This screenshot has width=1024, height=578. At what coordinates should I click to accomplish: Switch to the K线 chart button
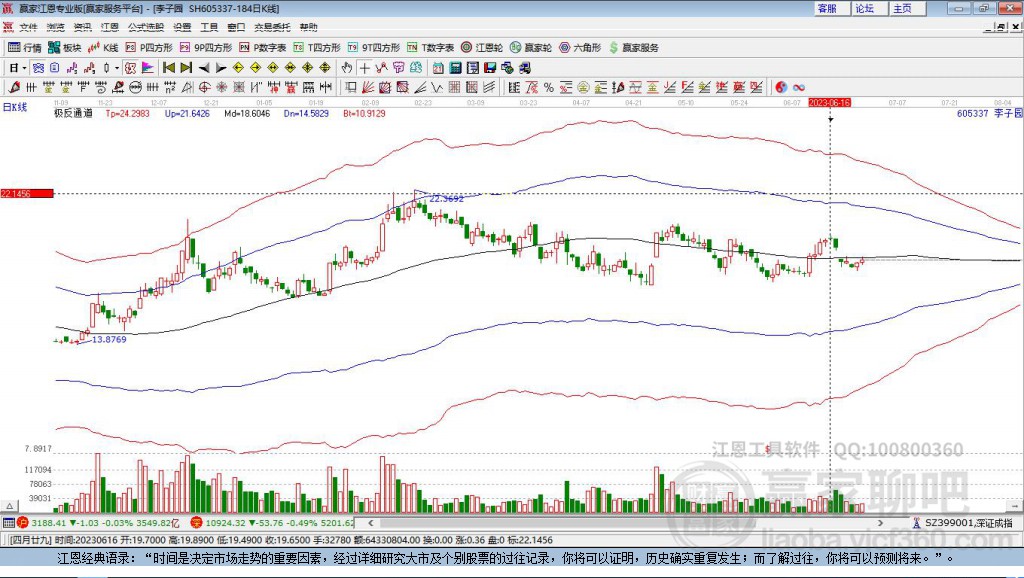pos(103,48)
